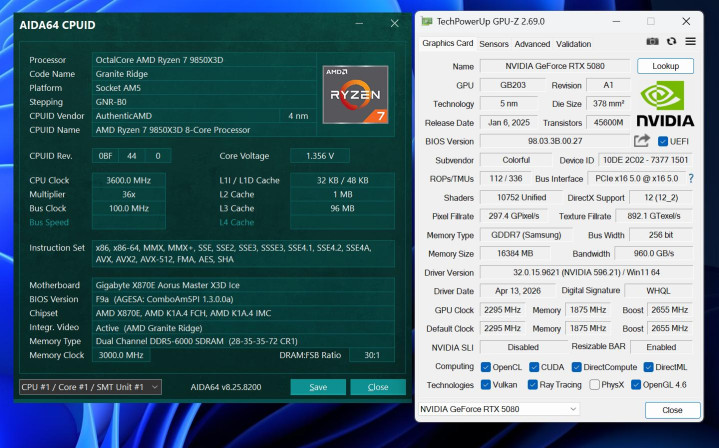Open the CPU core selector dropdown
This screenshot has height=448, width=719.
point(90,387)
